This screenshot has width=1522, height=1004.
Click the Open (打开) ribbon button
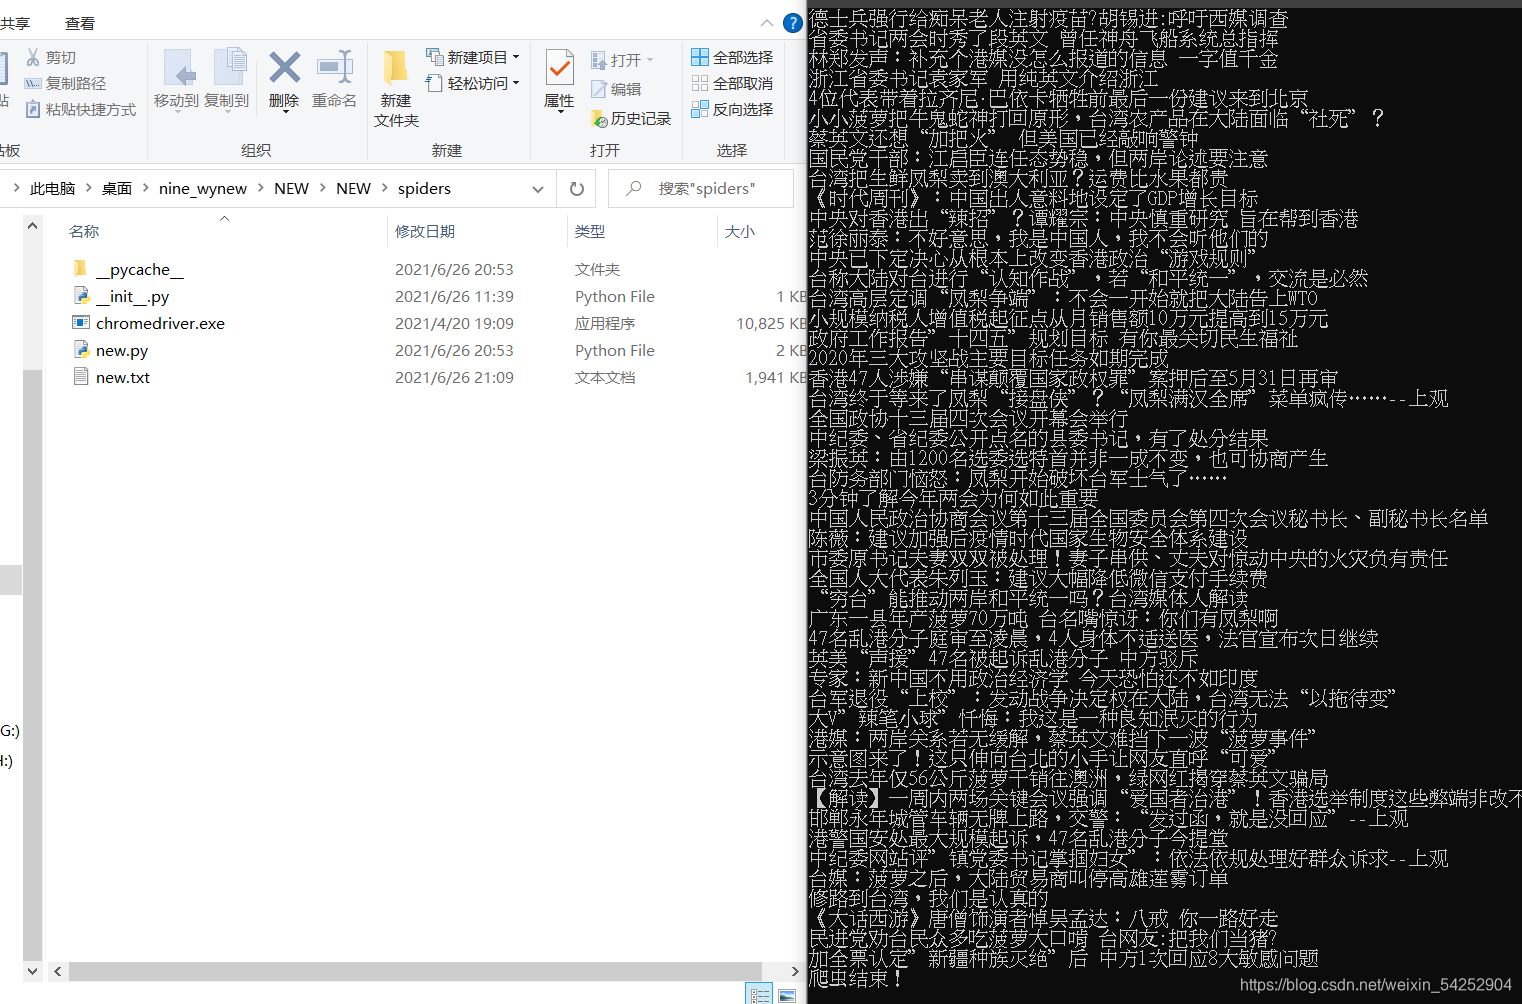pos(621,60)
